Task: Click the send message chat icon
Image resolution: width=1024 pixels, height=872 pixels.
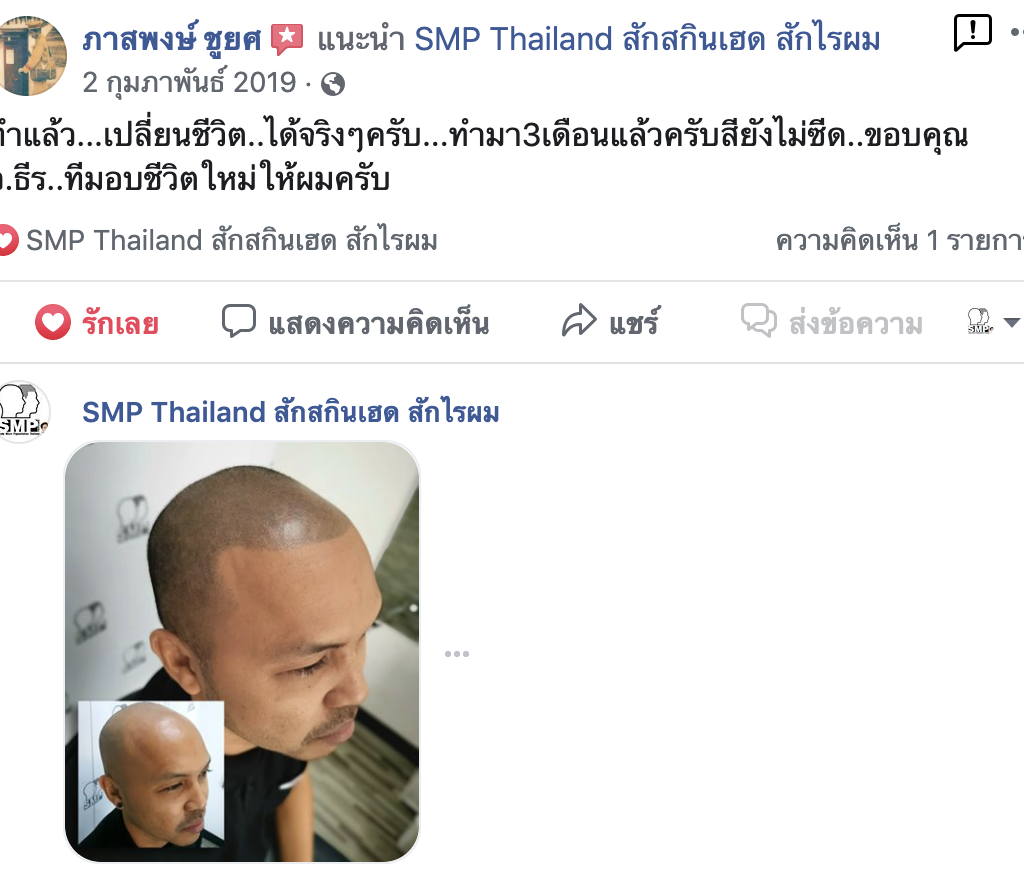Action: click(x=759, y=320)
